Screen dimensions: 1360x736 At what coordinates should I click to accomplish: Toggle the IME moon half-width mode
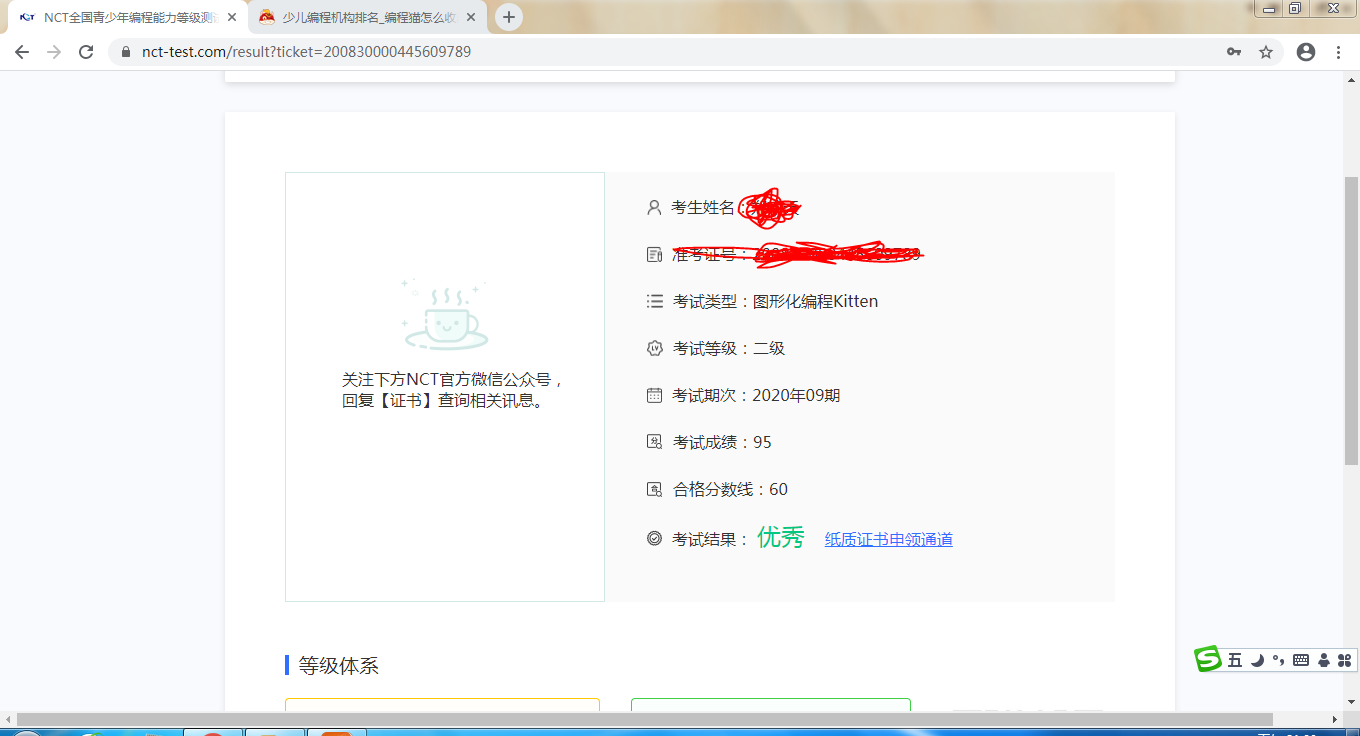coord(1258,660)
